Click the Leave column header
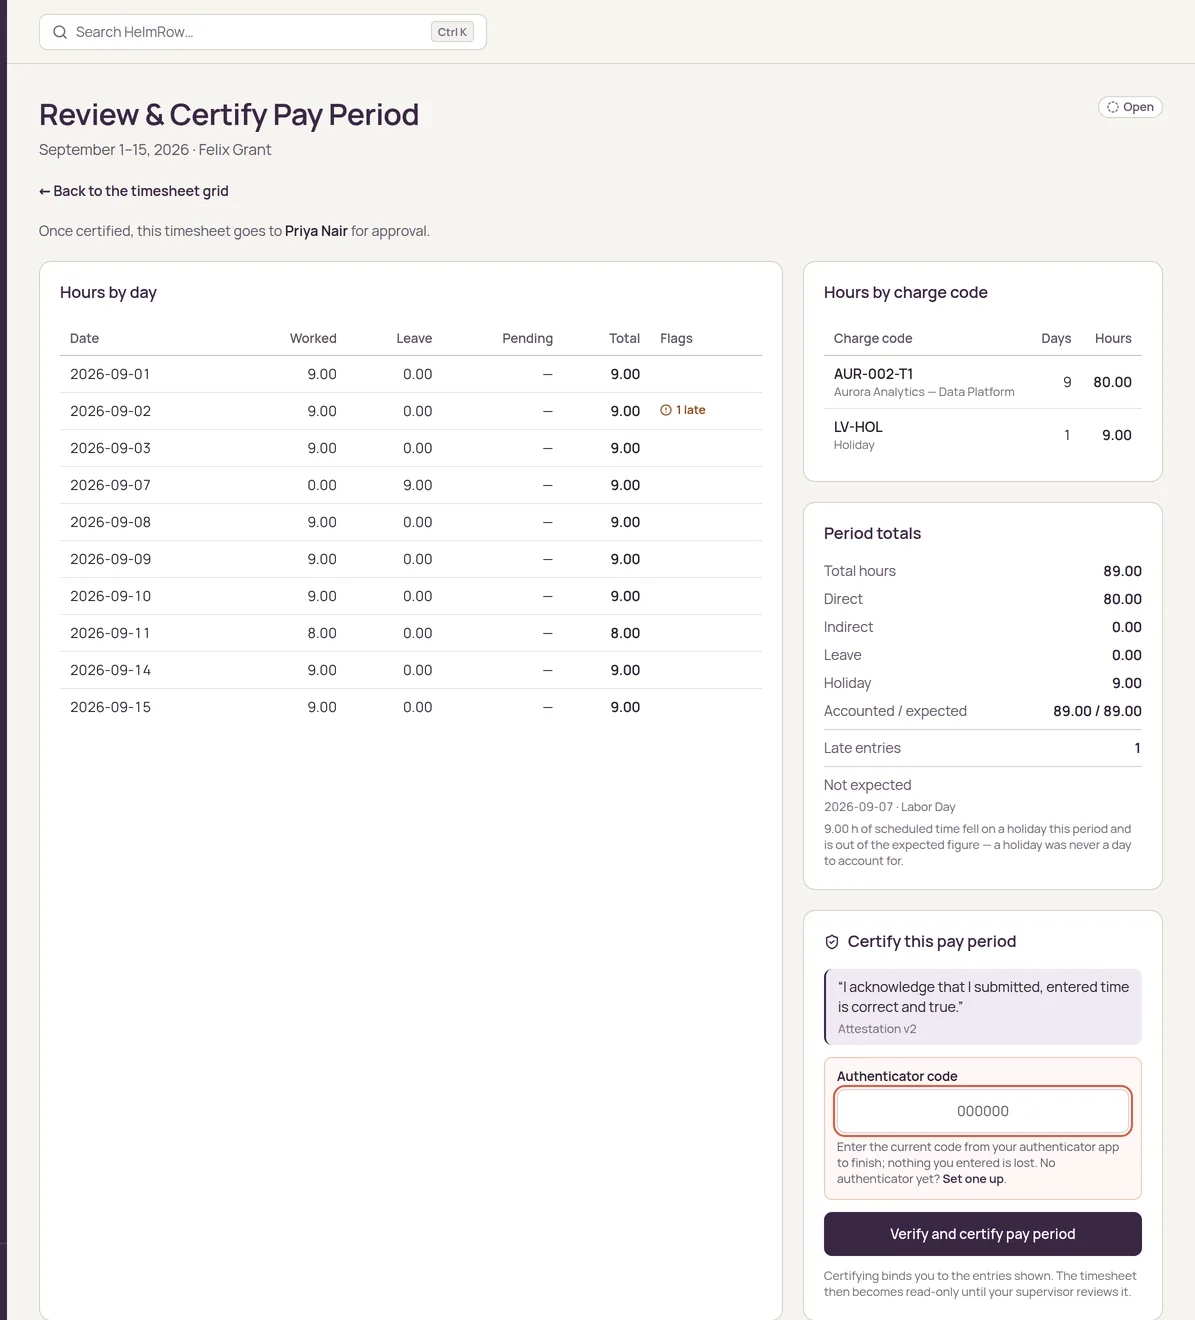Image resolution: width=1195 pixels, height=1320 pixels. click(x=414, y=338)
